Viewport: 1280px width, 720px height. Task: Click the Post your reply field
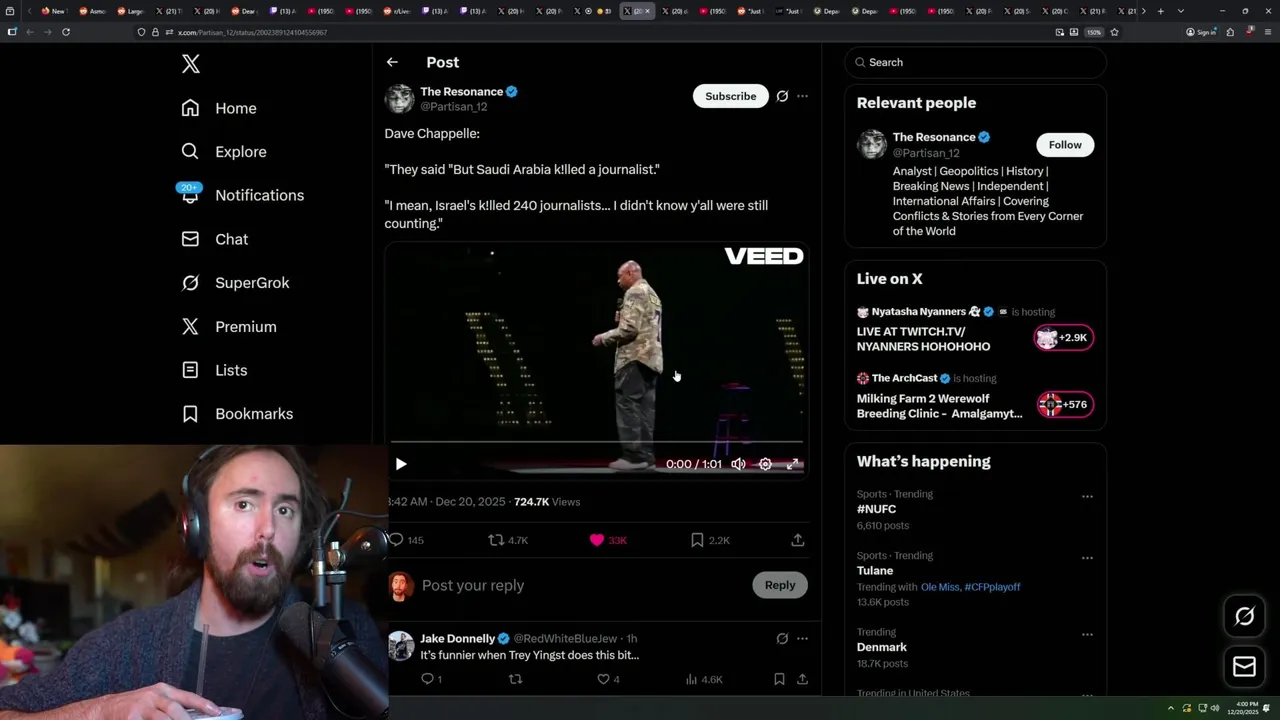coord(582,586)
